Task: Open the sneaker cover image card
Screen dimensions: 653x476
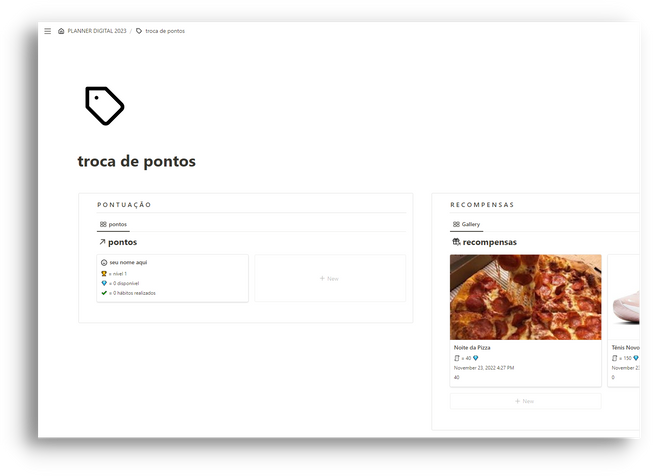Action: point(624,297)
